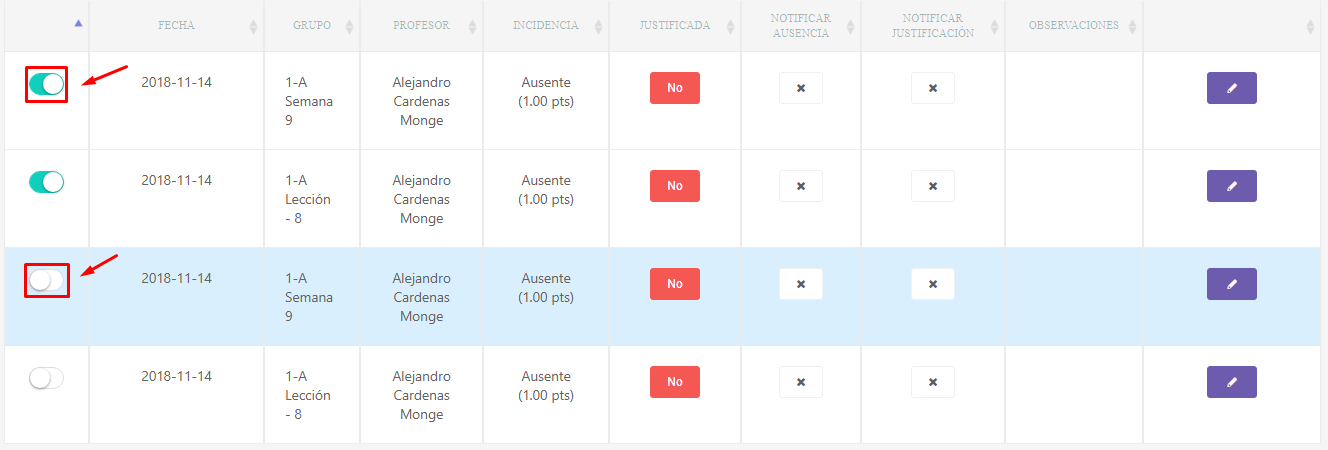Click the pencil edit button in the first row

click(1231, 88)
